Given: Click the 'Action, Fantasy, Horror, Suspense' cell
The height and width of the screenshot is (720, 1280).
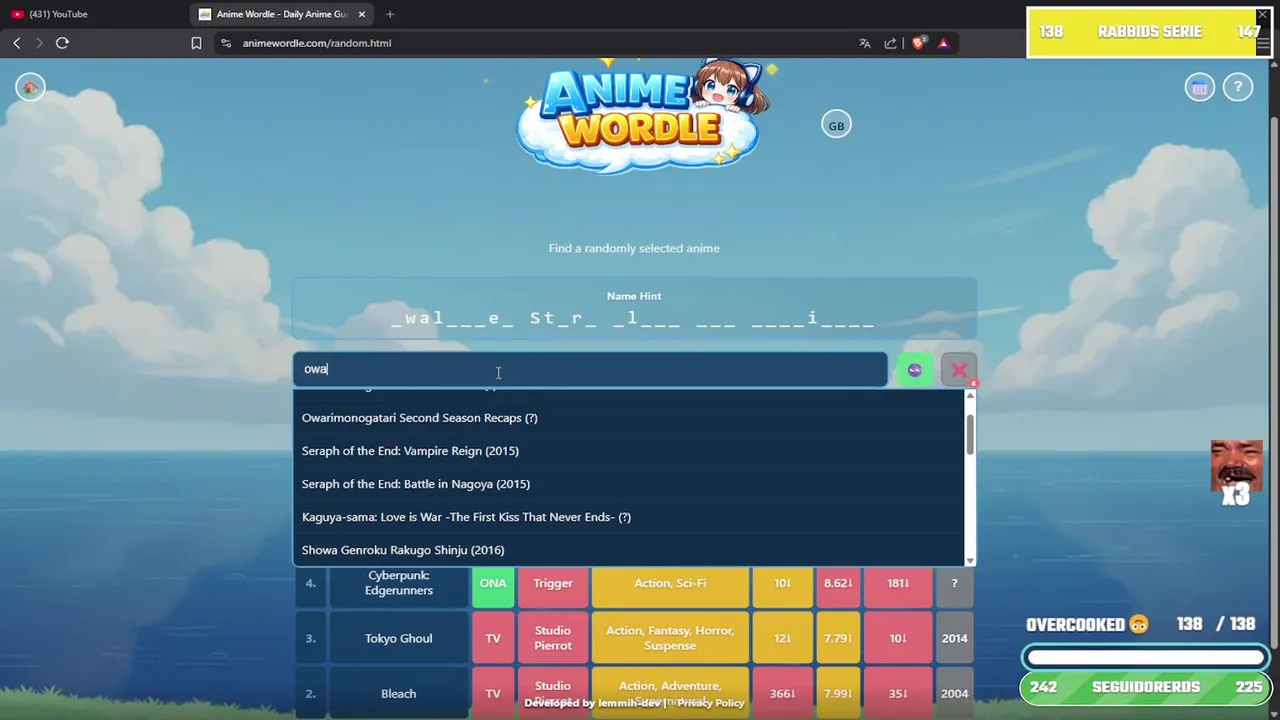Looking at the screenshot, I should (670, 638).
